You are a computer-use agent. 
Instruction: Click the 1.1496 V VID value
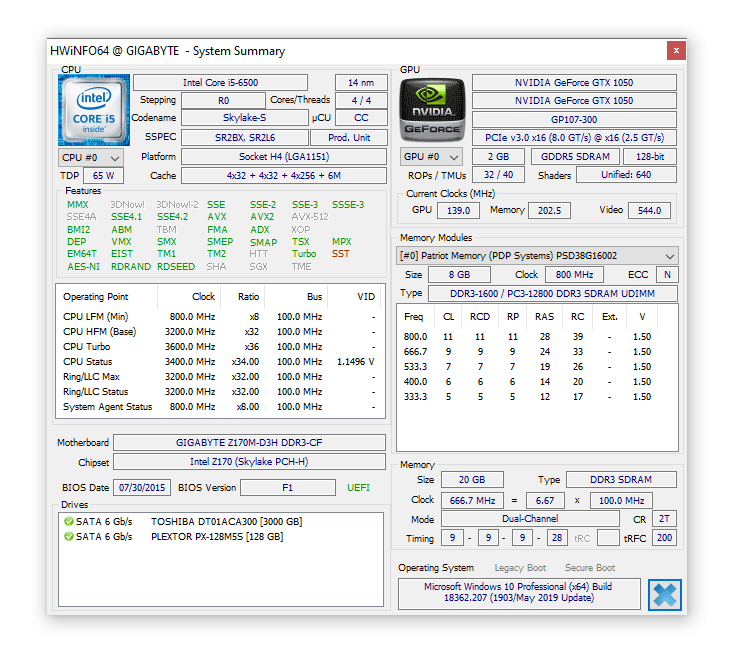click(355, 362)
